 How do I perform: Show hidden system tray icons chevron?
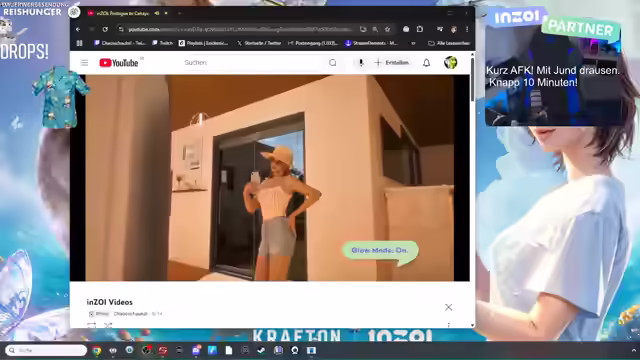coord(633,350)
